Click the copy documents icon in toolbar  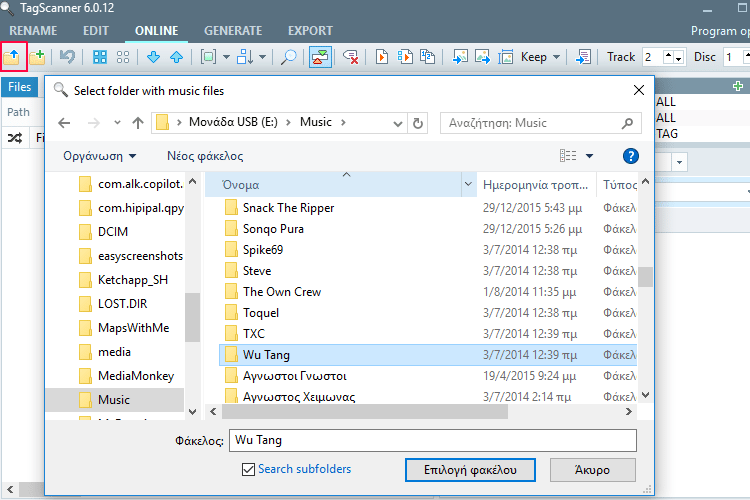coord(427,57)
